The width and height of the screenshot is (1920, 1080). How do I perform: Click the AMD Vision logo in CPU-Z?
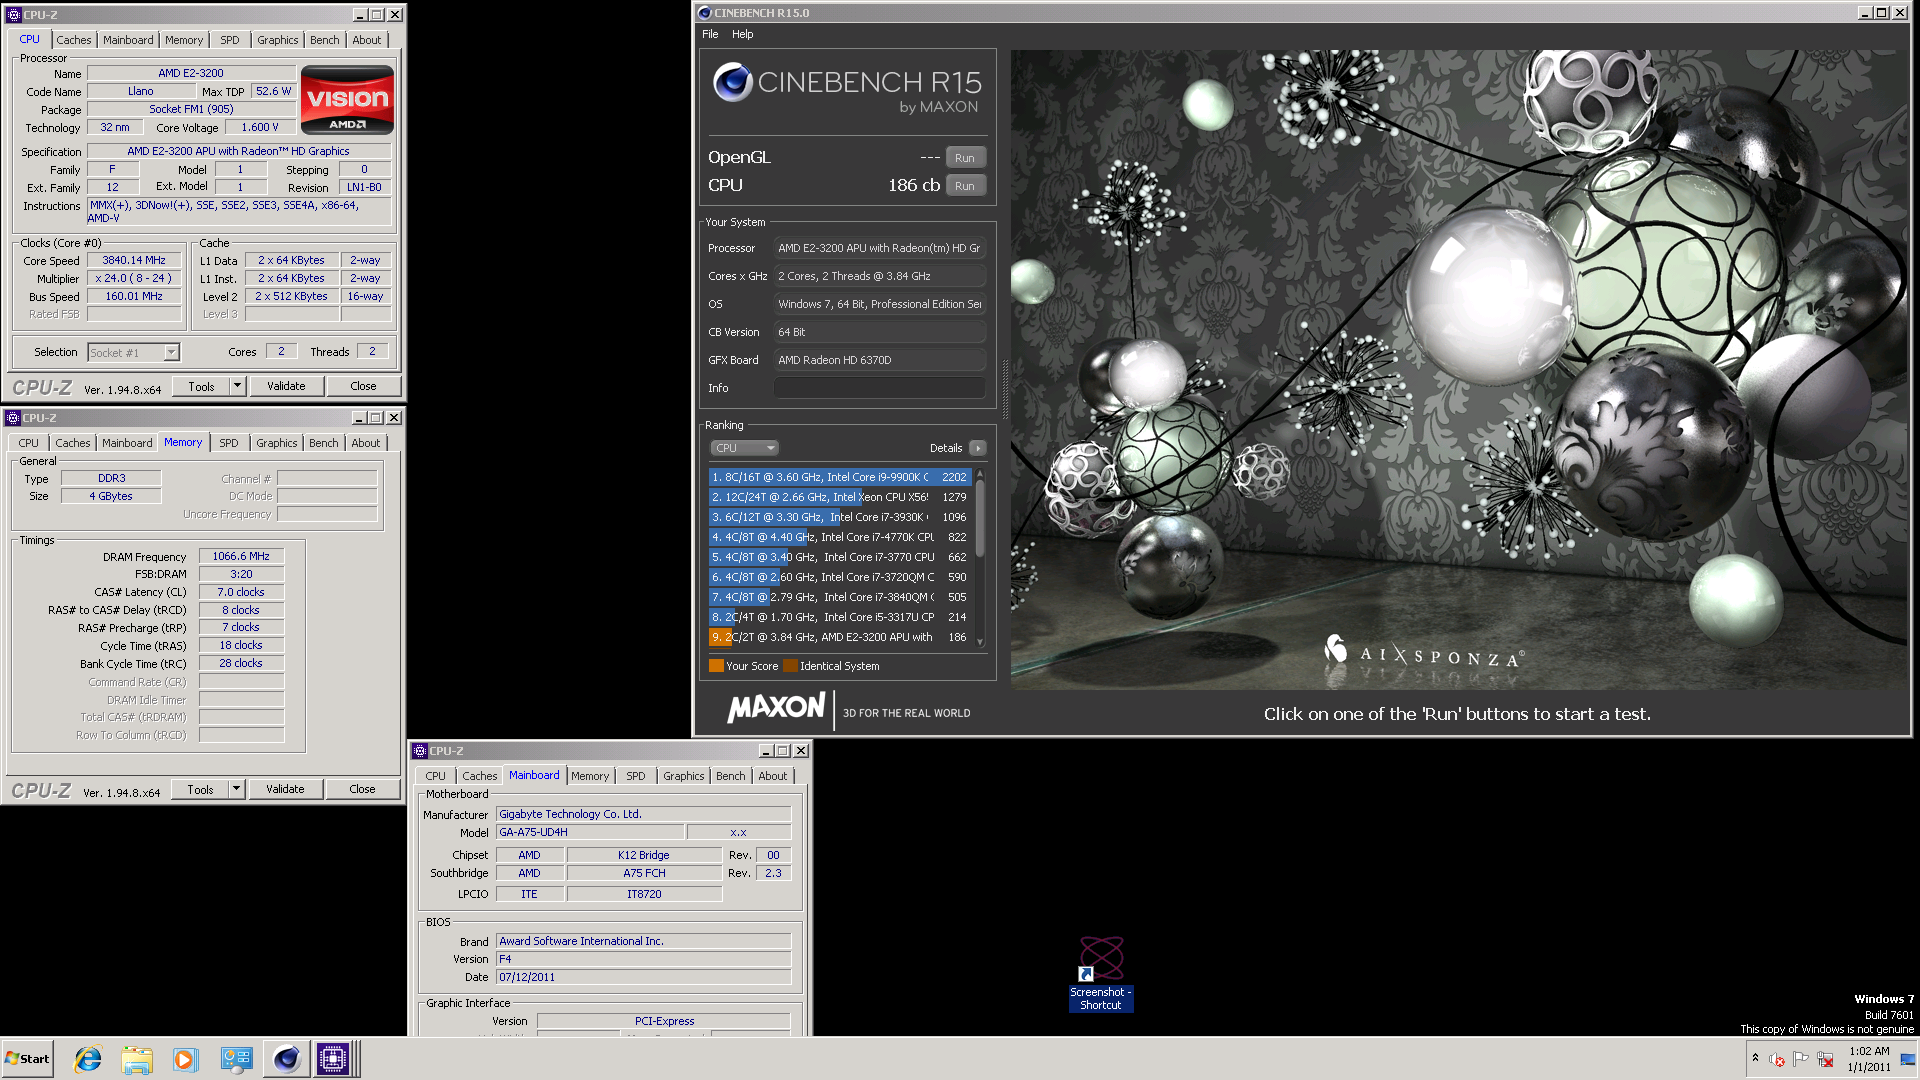point(347,100)
